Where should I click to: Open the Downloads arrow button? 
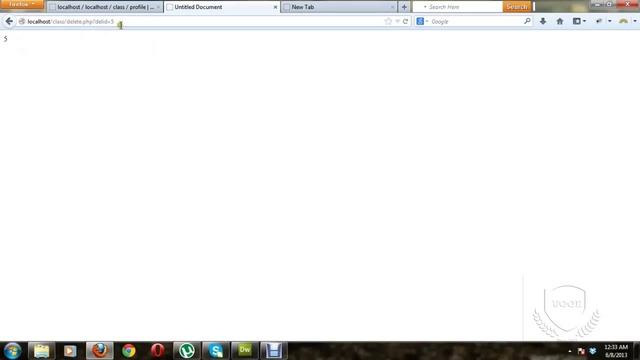543,21
